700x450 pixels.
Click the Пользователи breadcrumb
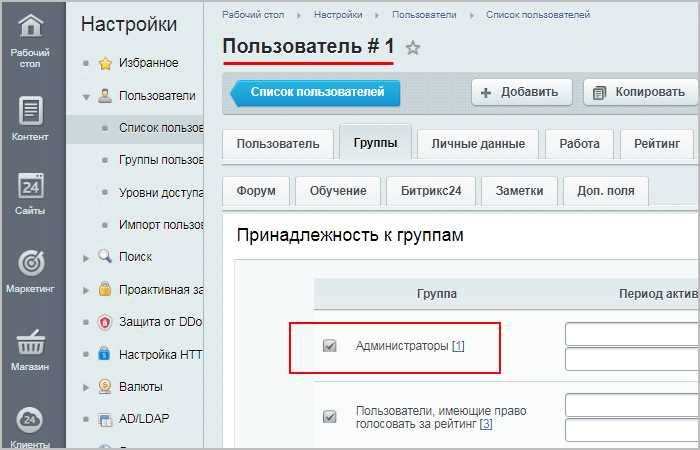[x=424, y=15]
